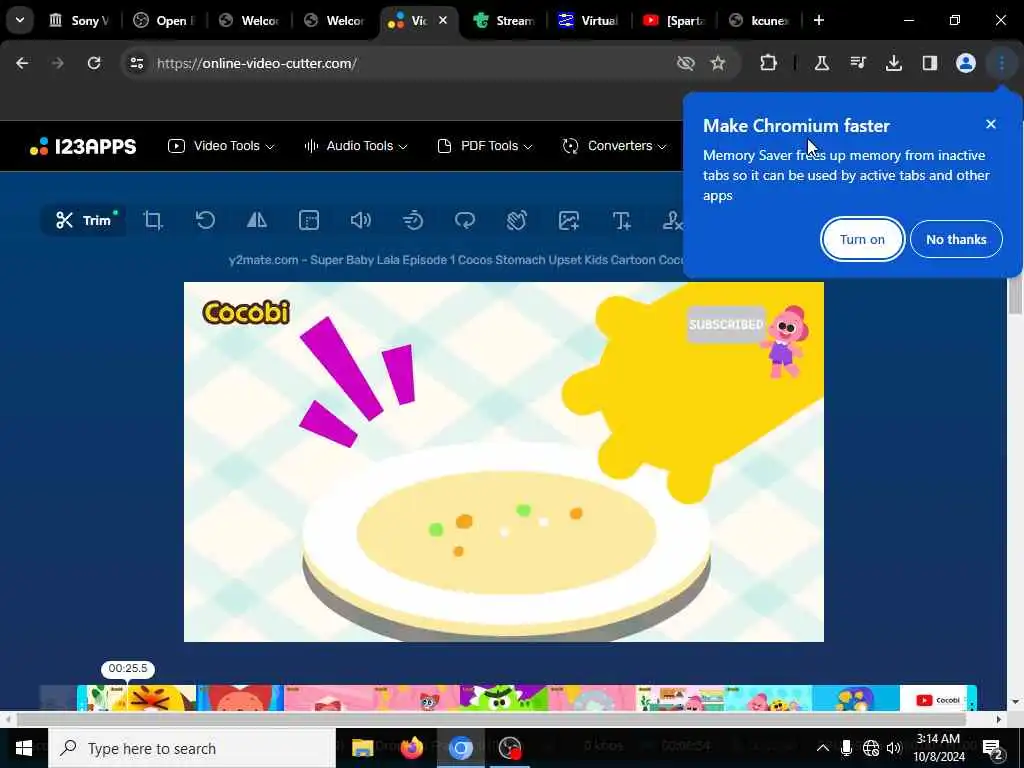1024x768 pixels.
Task: Toggle the browser side panel
Action: coord(929,63)
